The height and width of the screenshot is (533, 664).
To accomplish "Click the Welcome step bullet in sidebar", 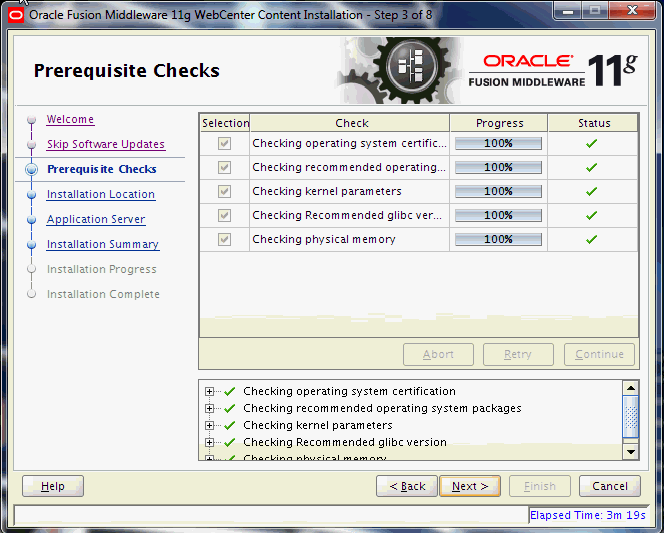I will [31, 119].
